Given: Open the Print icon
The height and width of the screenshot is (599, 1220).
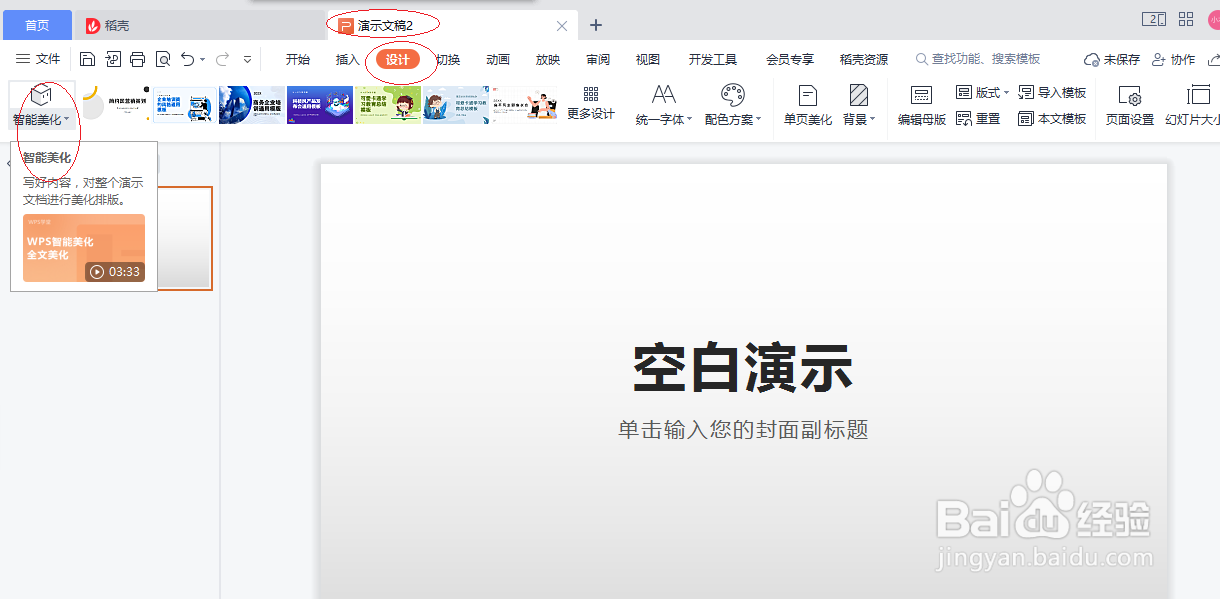Looking at the screenshot, I should 137,59.
